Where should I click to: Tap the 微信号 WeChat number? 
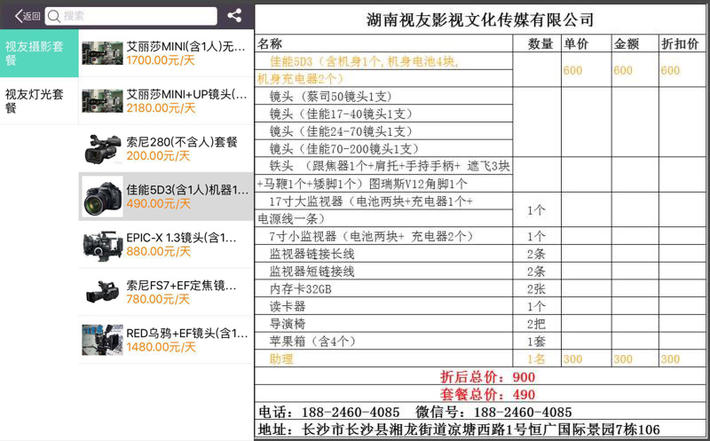pyautogui.click(x=523, y=412)
